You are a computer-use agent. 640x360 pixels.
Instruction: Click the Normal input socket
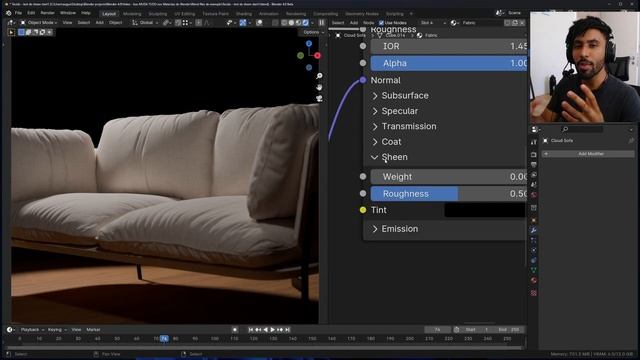[363, 80]
